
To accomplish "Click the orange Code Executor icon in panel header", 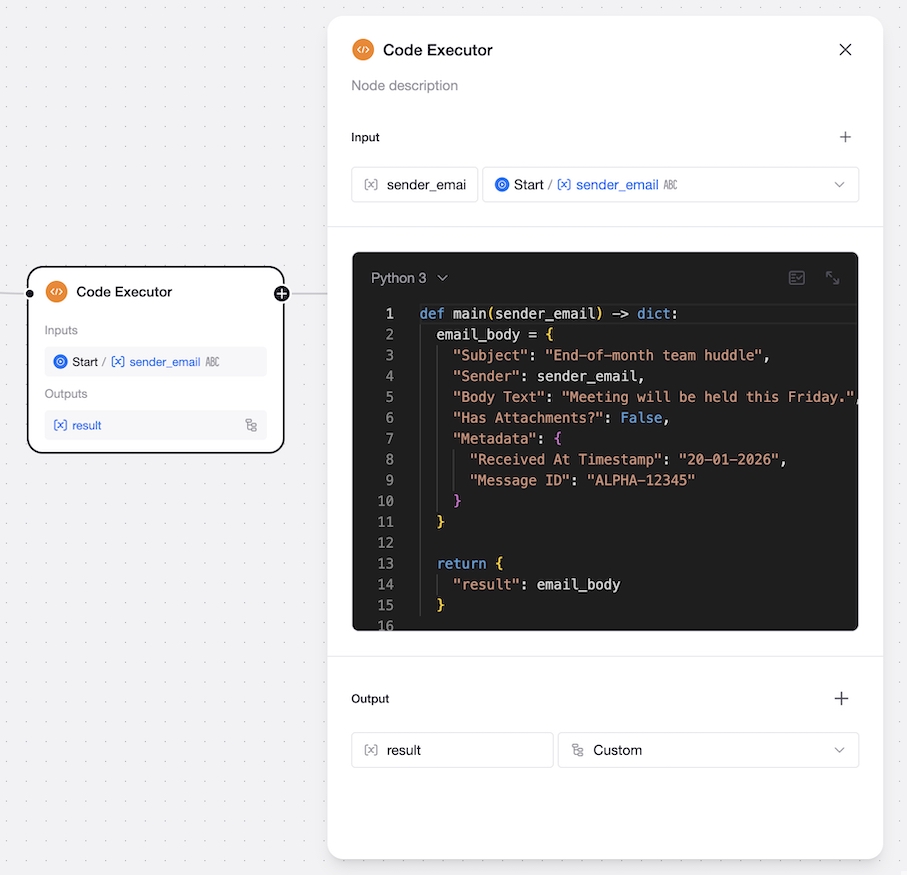I will click(363, 50).
